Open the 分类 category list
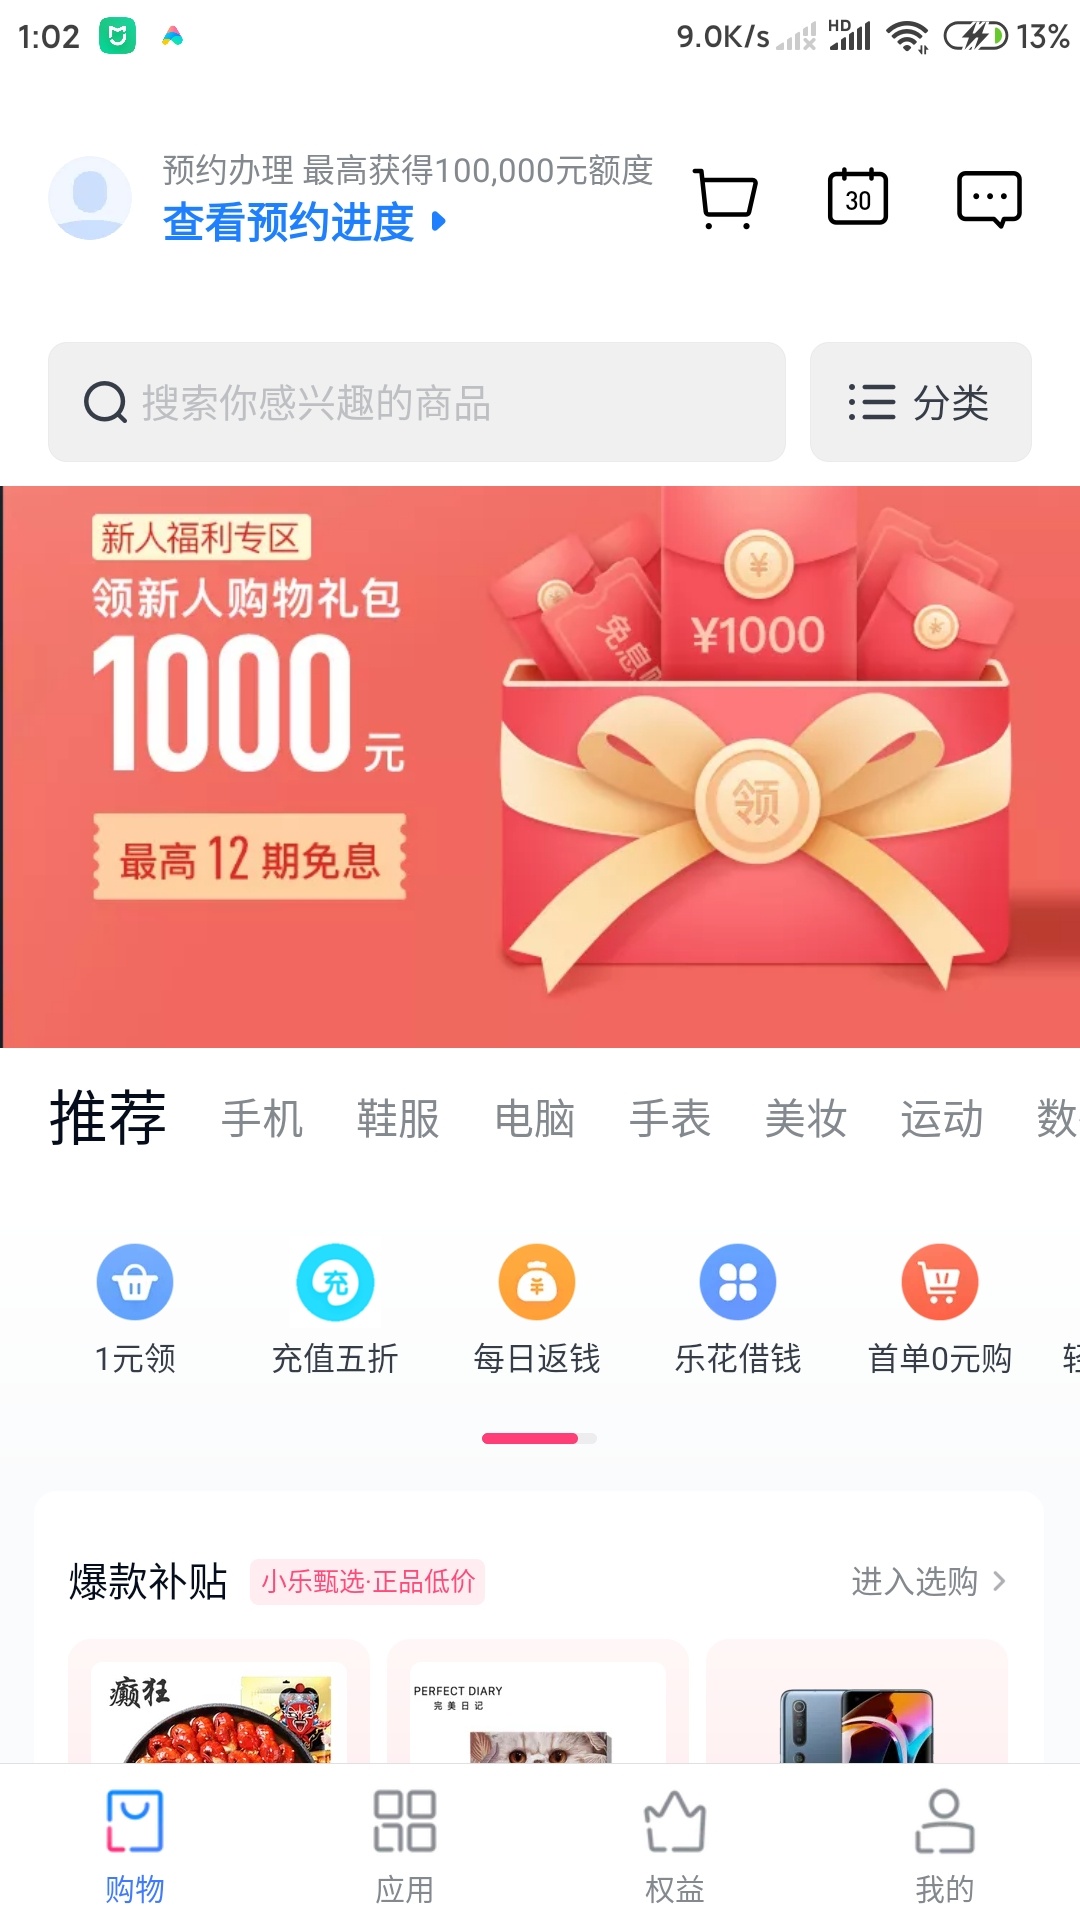The image size is (1080, 1920). point(920,402)
